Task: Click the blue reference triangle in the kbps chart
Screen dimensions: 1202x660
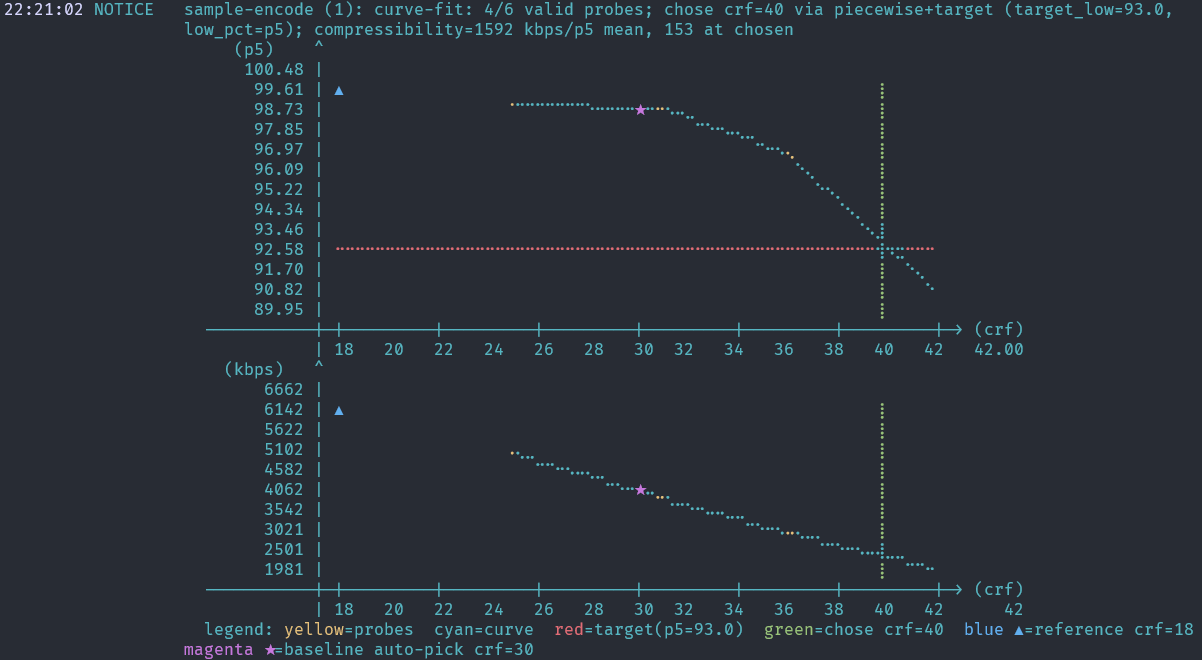Action: point(339,410)
